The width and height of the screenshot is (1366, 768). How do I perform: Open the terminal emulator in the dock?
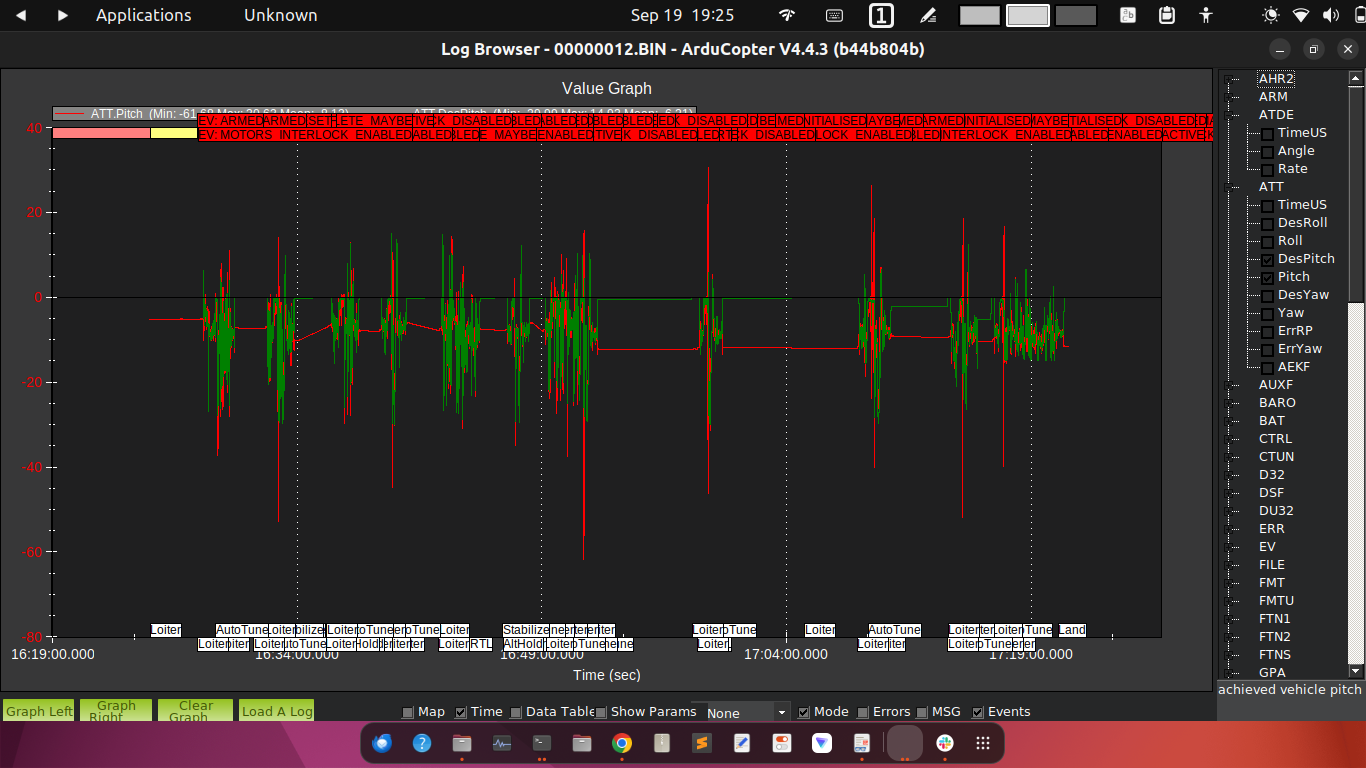point(540,743)
